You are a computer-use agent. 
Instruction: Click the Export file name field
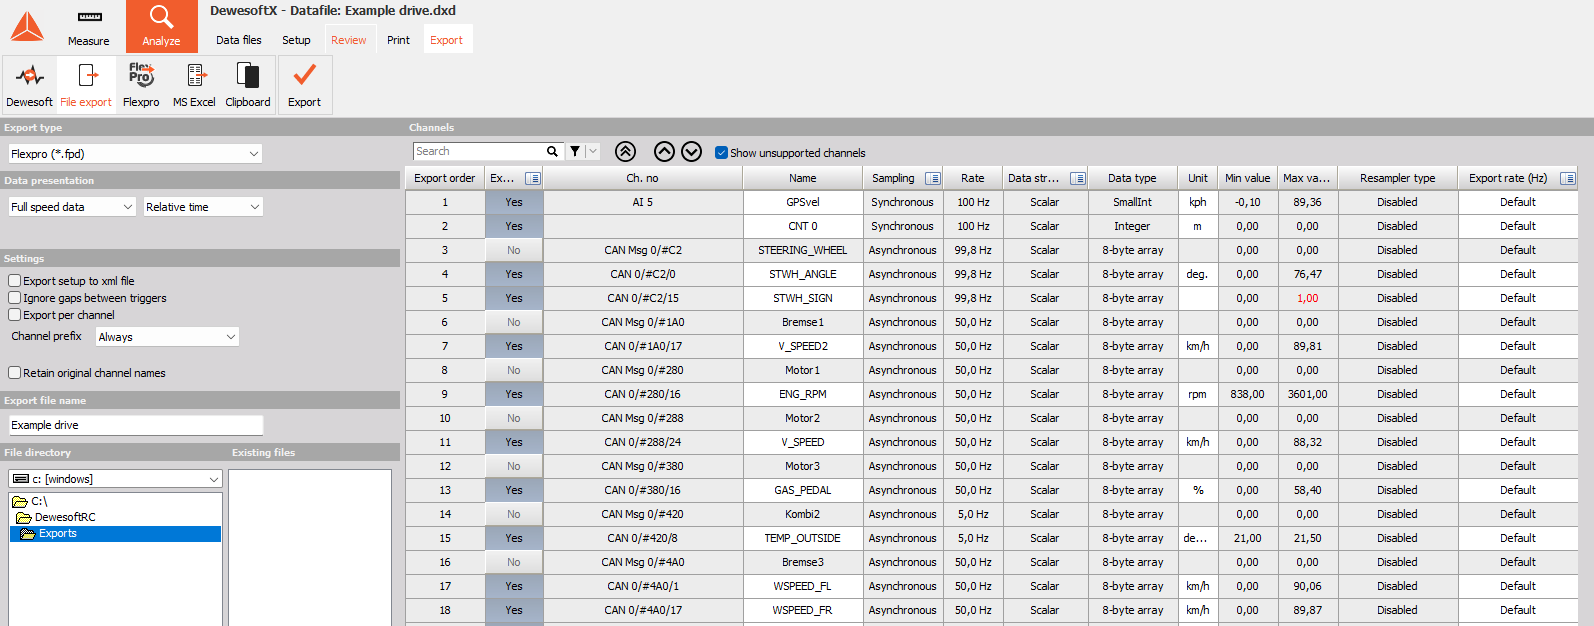[x=135, y=425]
